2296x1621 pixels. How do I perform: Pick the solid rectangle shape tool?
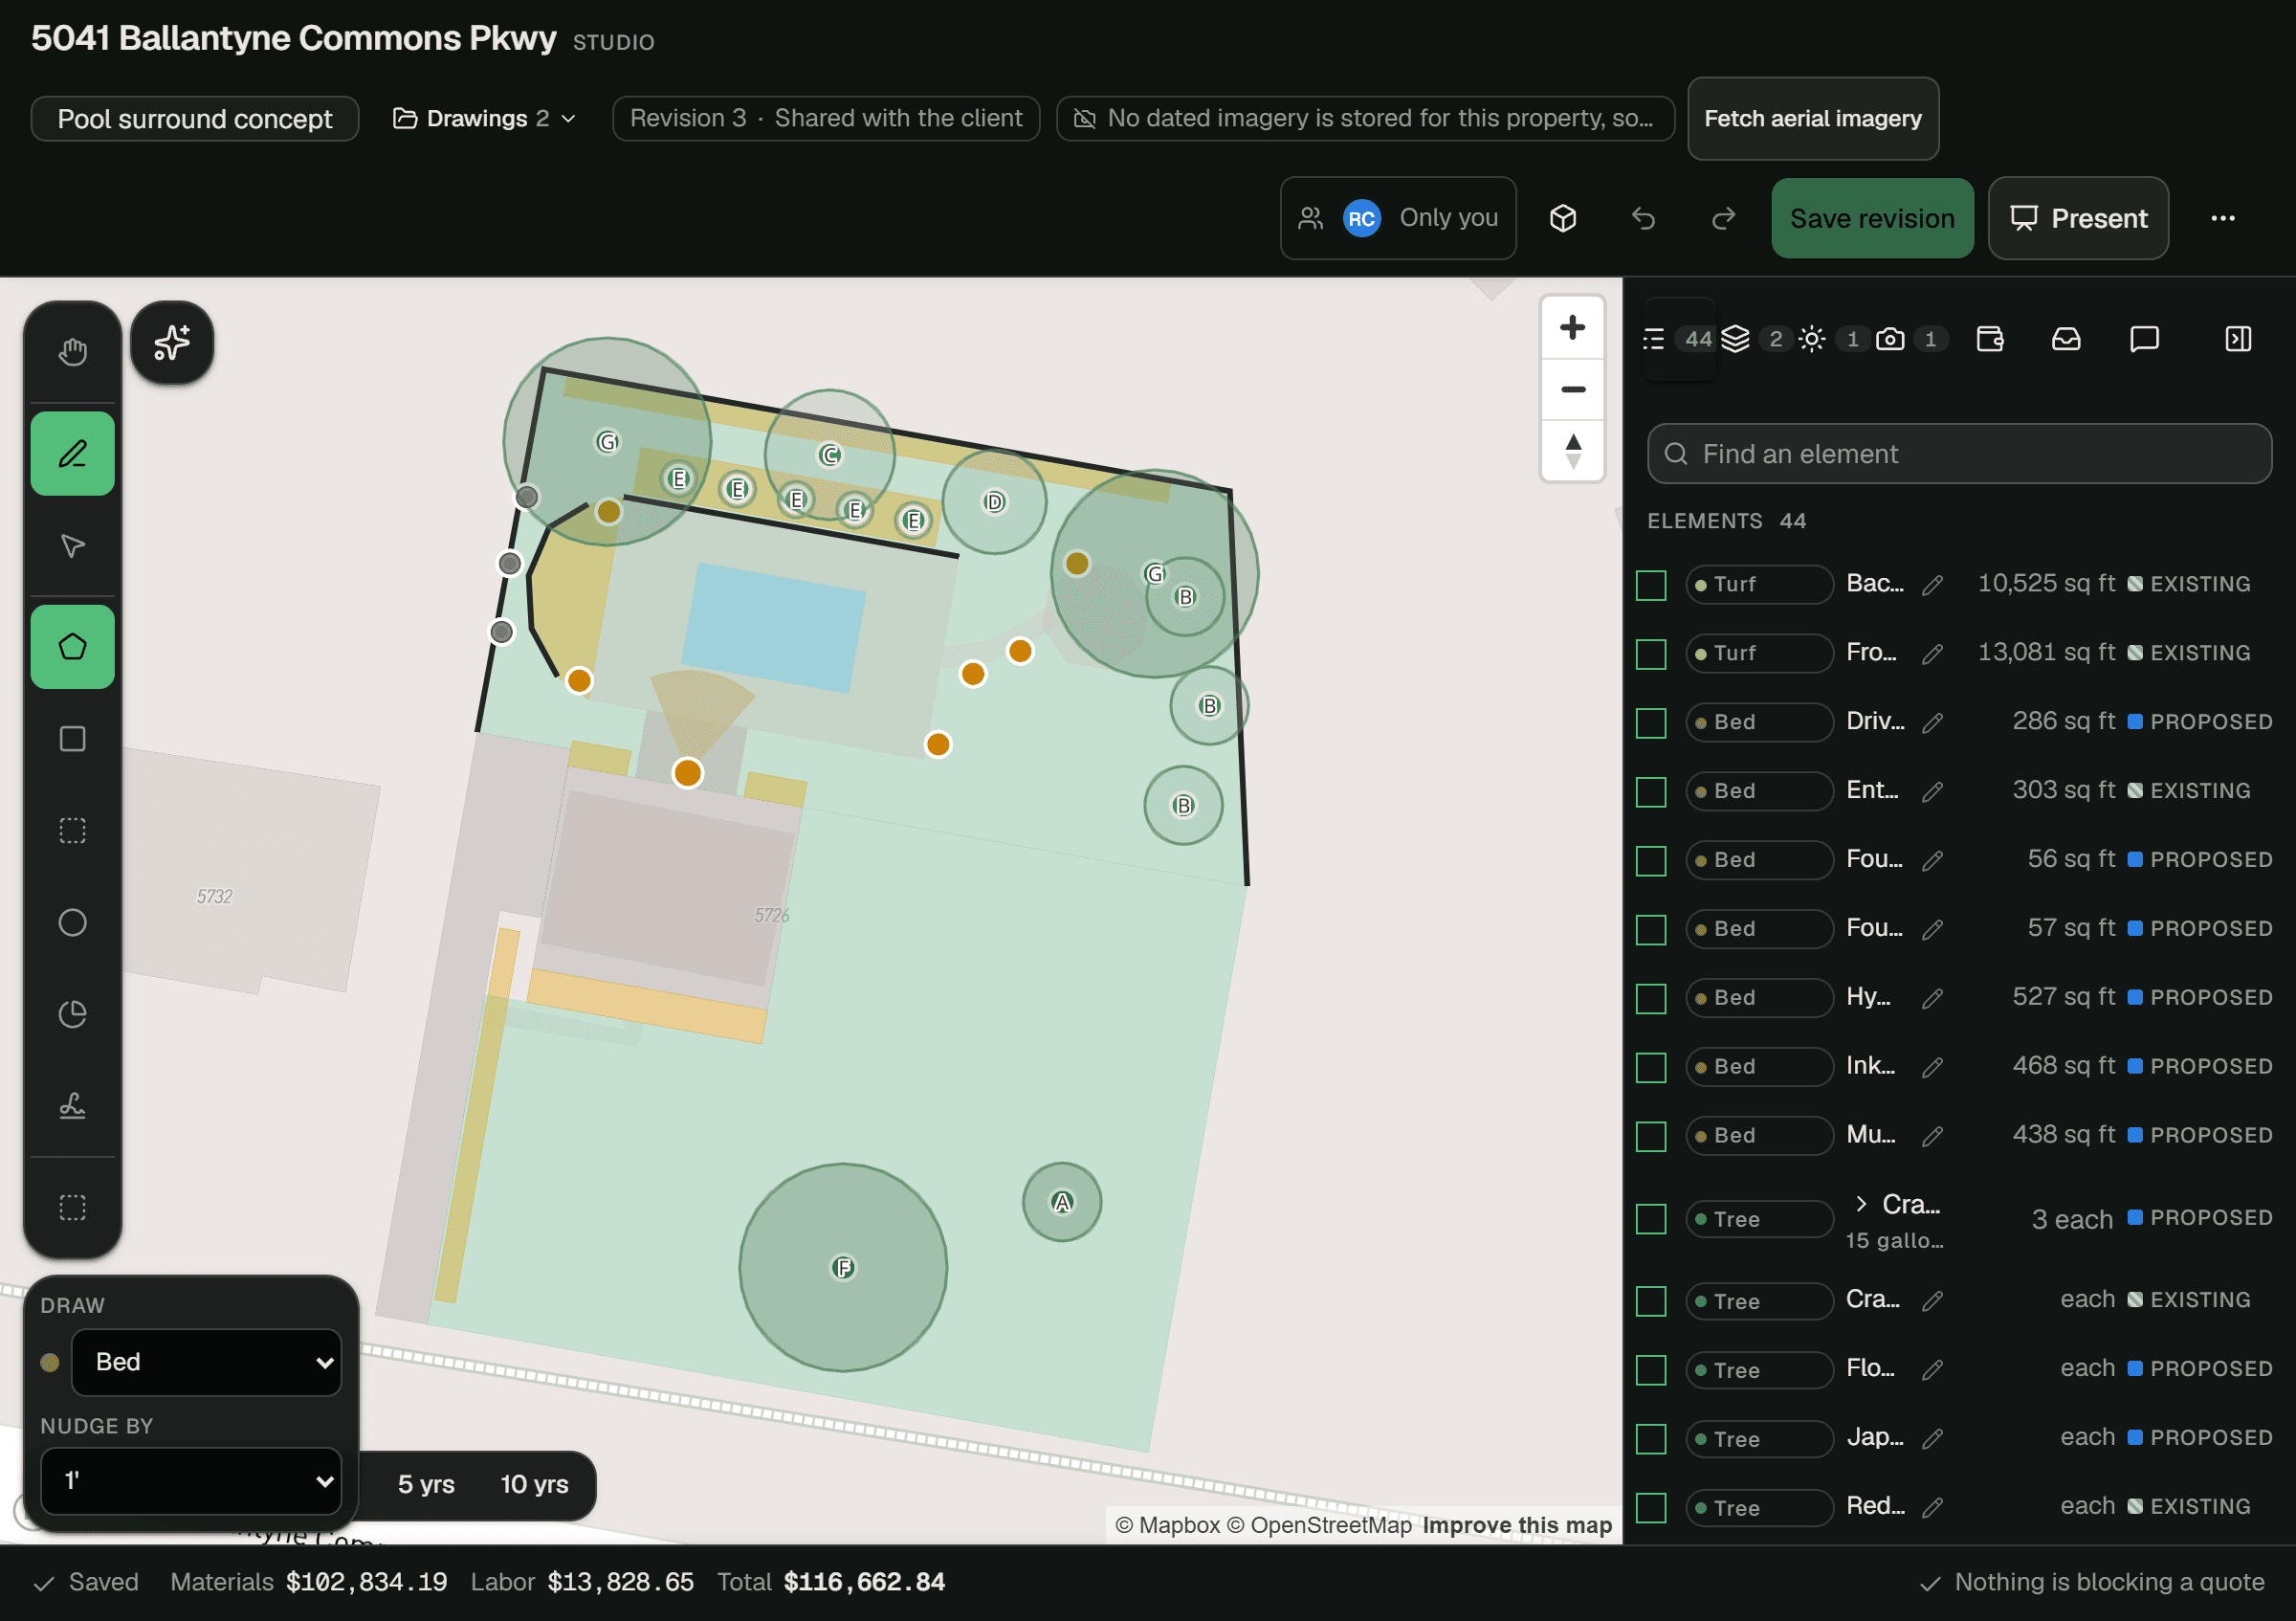(72, 739)
